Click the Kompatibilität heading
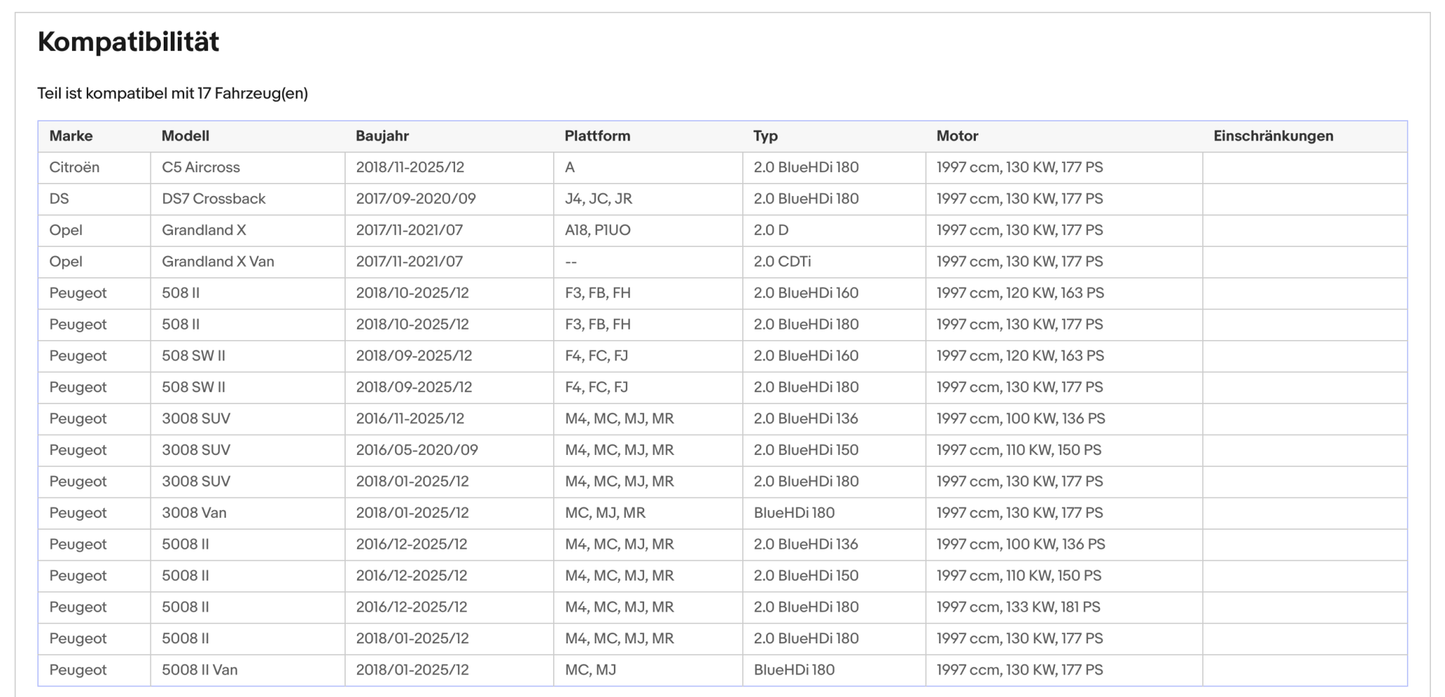 pyautogui.click(x=128, y=42)
